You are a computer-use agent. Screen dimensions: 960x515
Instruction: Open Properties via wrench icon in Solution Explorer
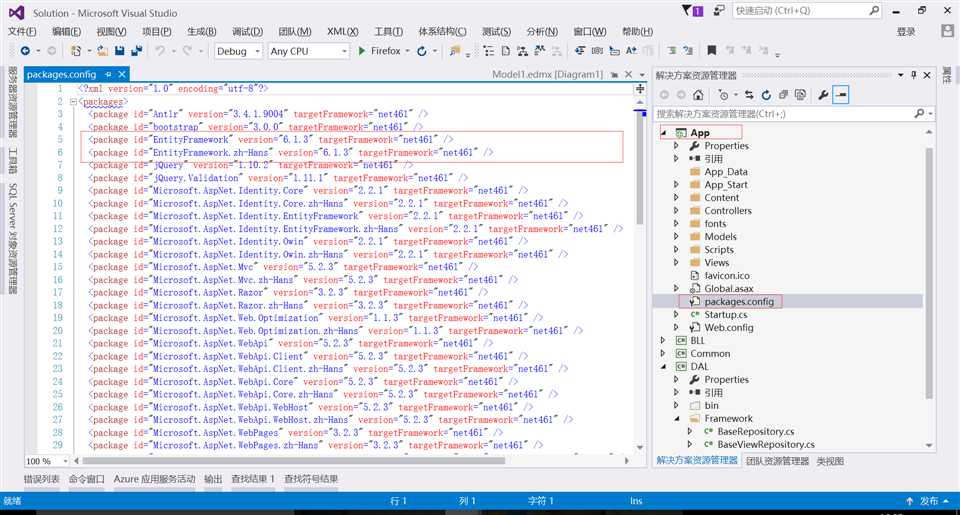pos(823,95)
